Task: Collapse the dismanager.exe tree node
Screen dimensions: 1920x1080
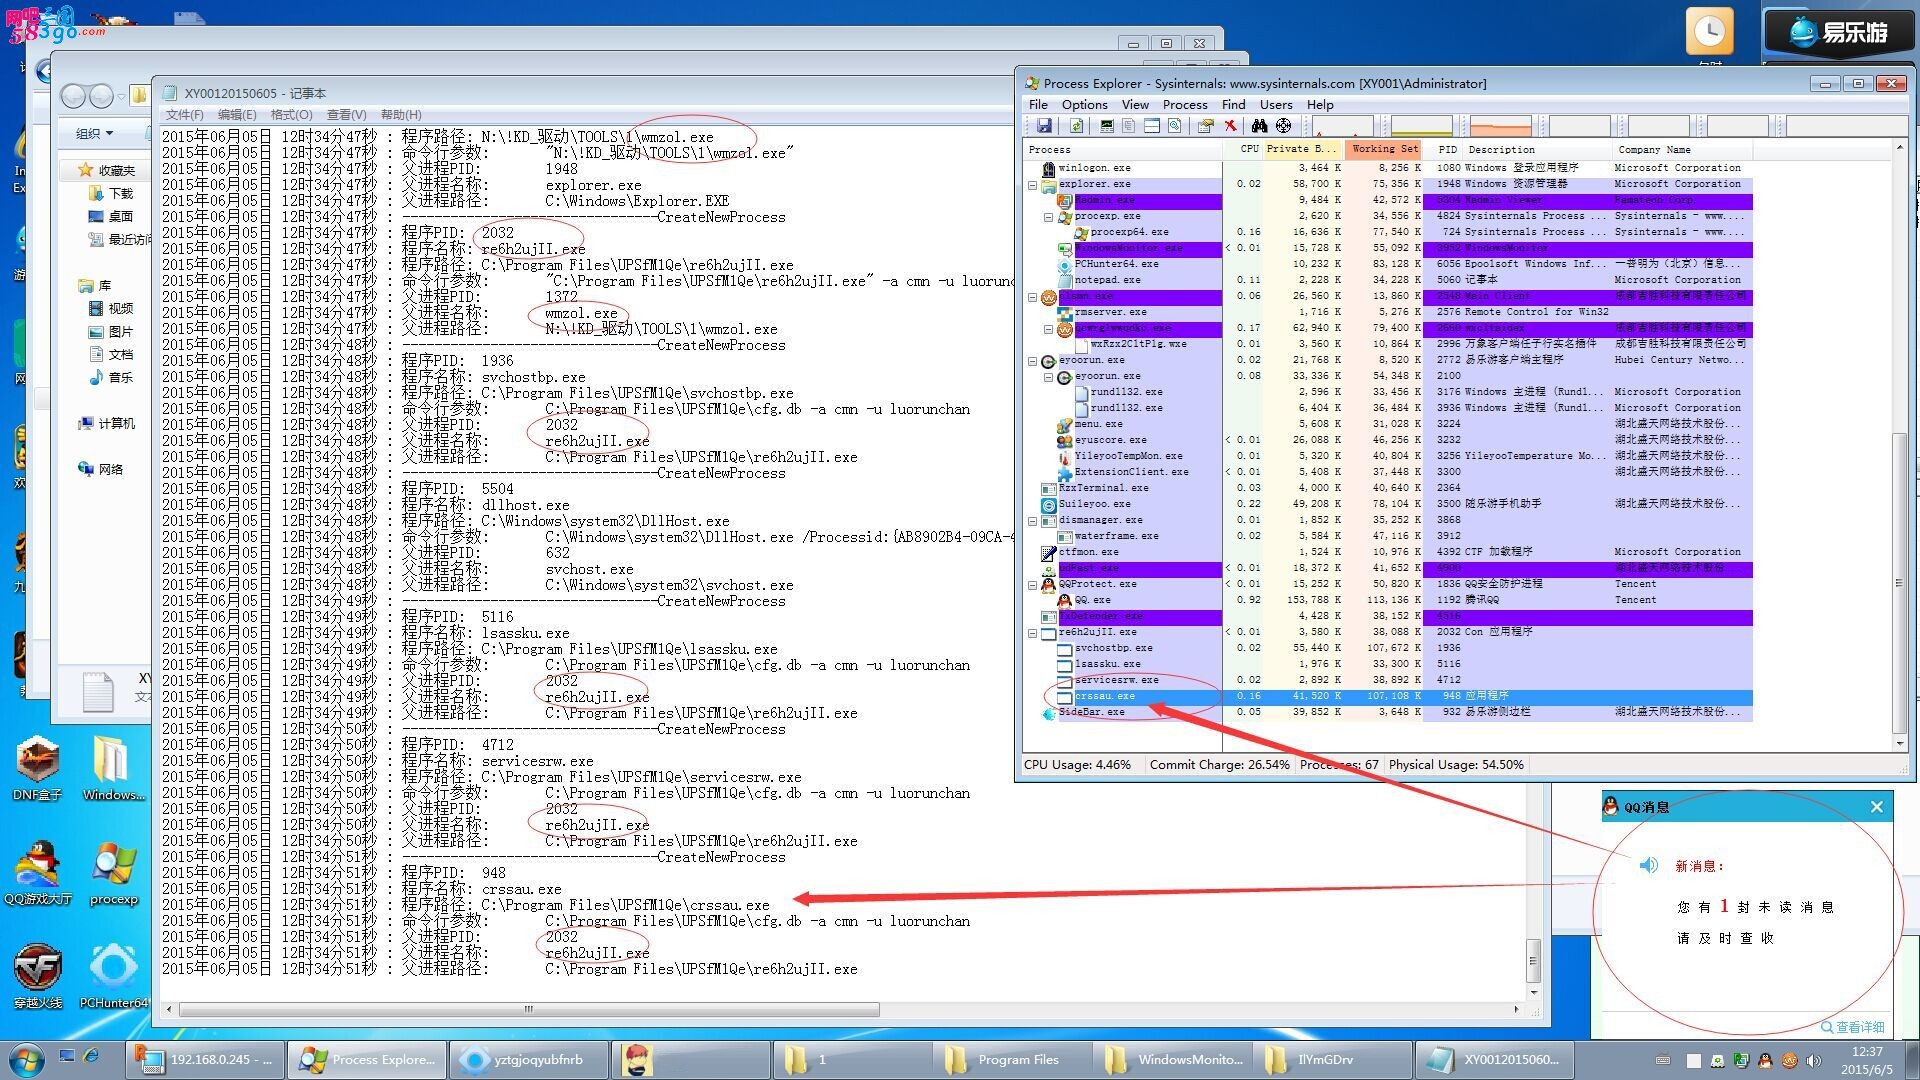Action: click(x=1033, y=521)
